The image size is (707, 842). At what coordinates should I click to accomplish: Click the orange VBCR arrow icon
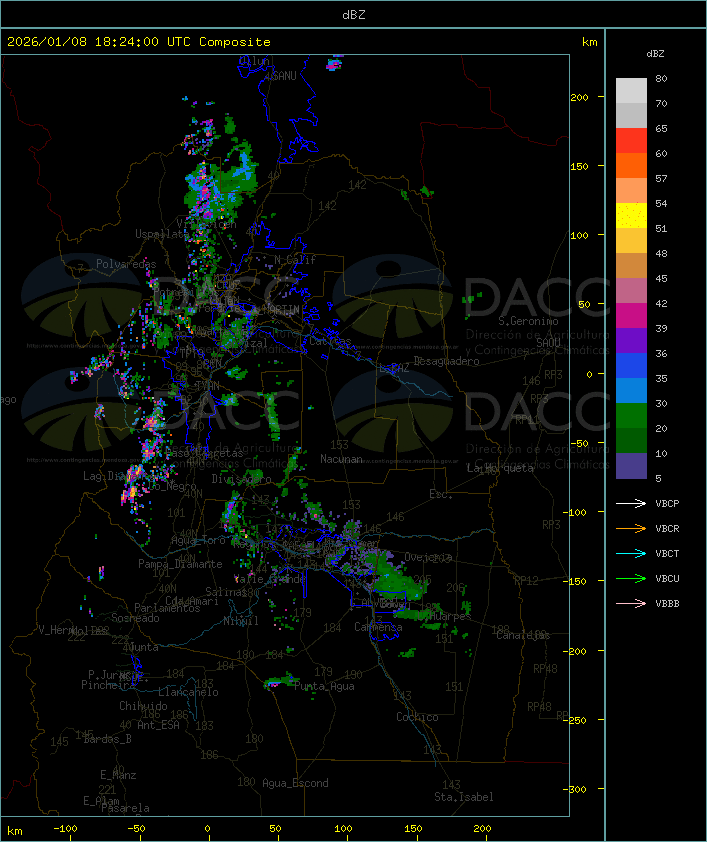coord(631,528)
